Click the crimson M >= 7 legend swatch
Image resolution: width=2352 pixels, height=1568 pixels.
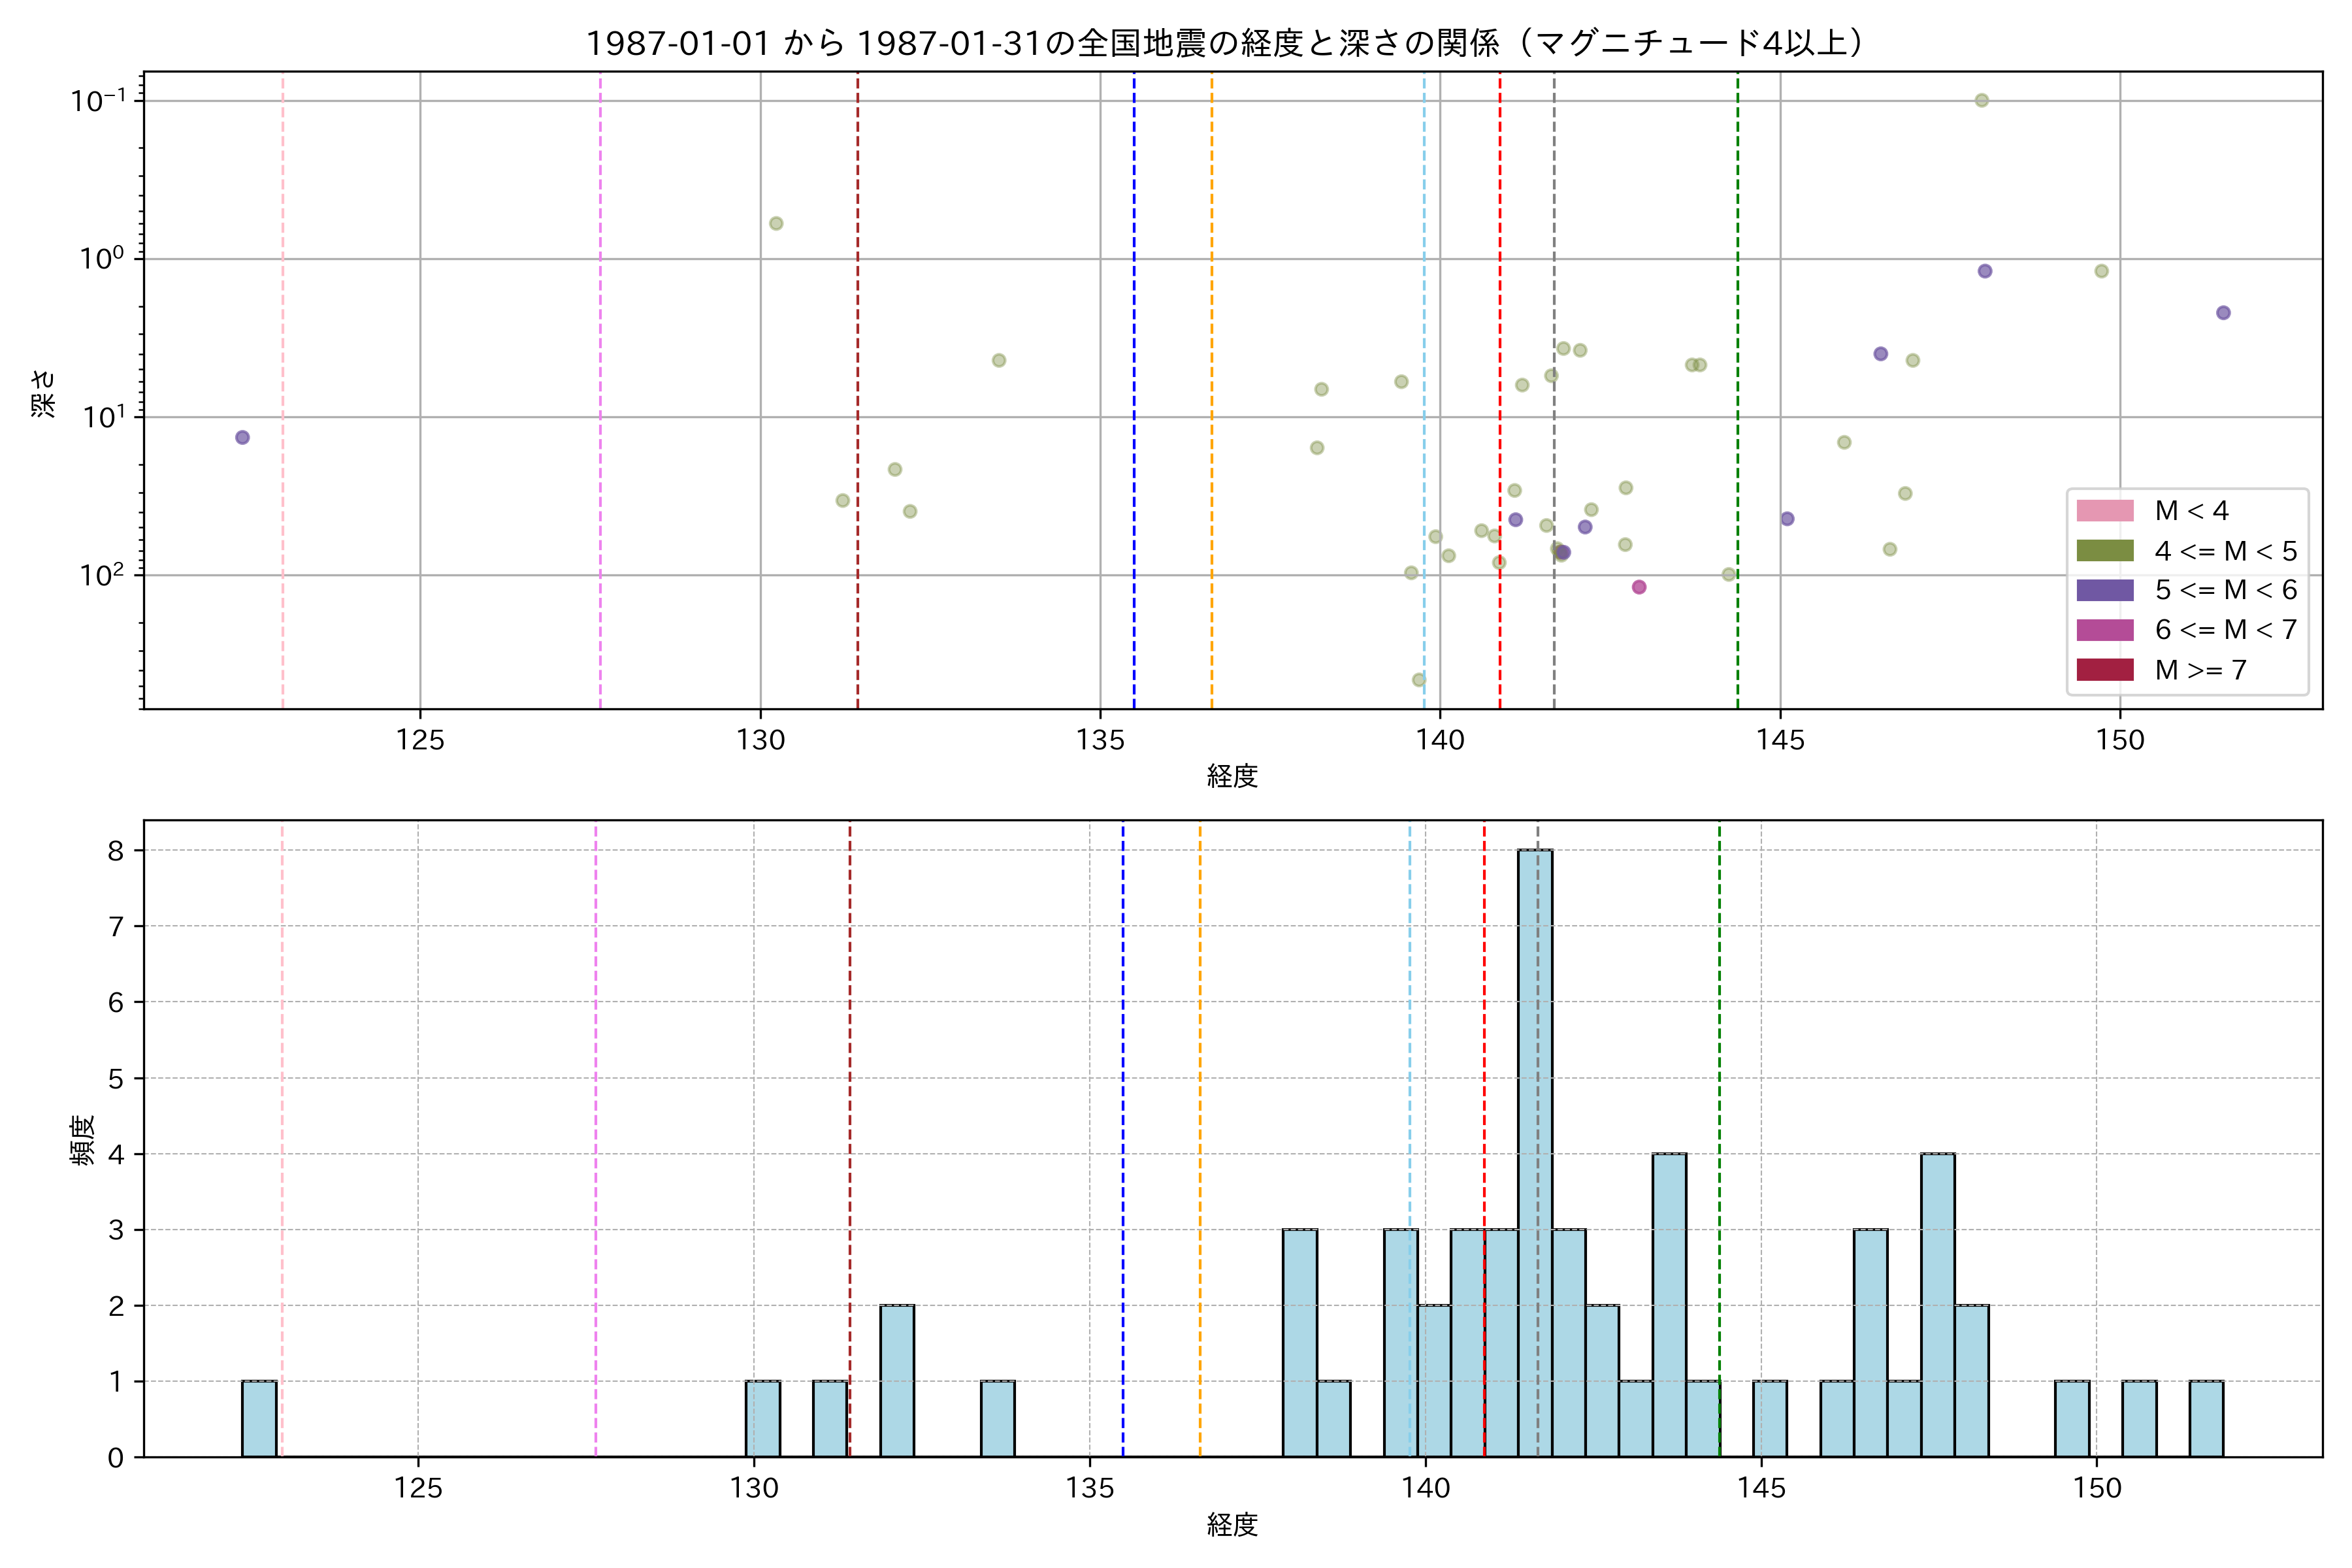point(2104,670)
